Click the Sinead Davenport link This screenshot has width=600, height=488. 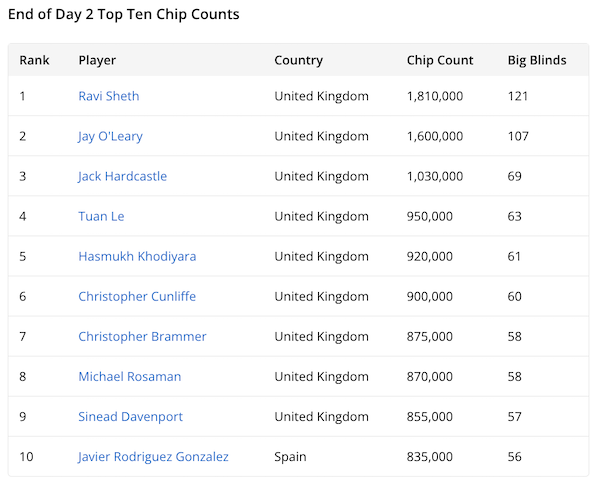point(130,416)
